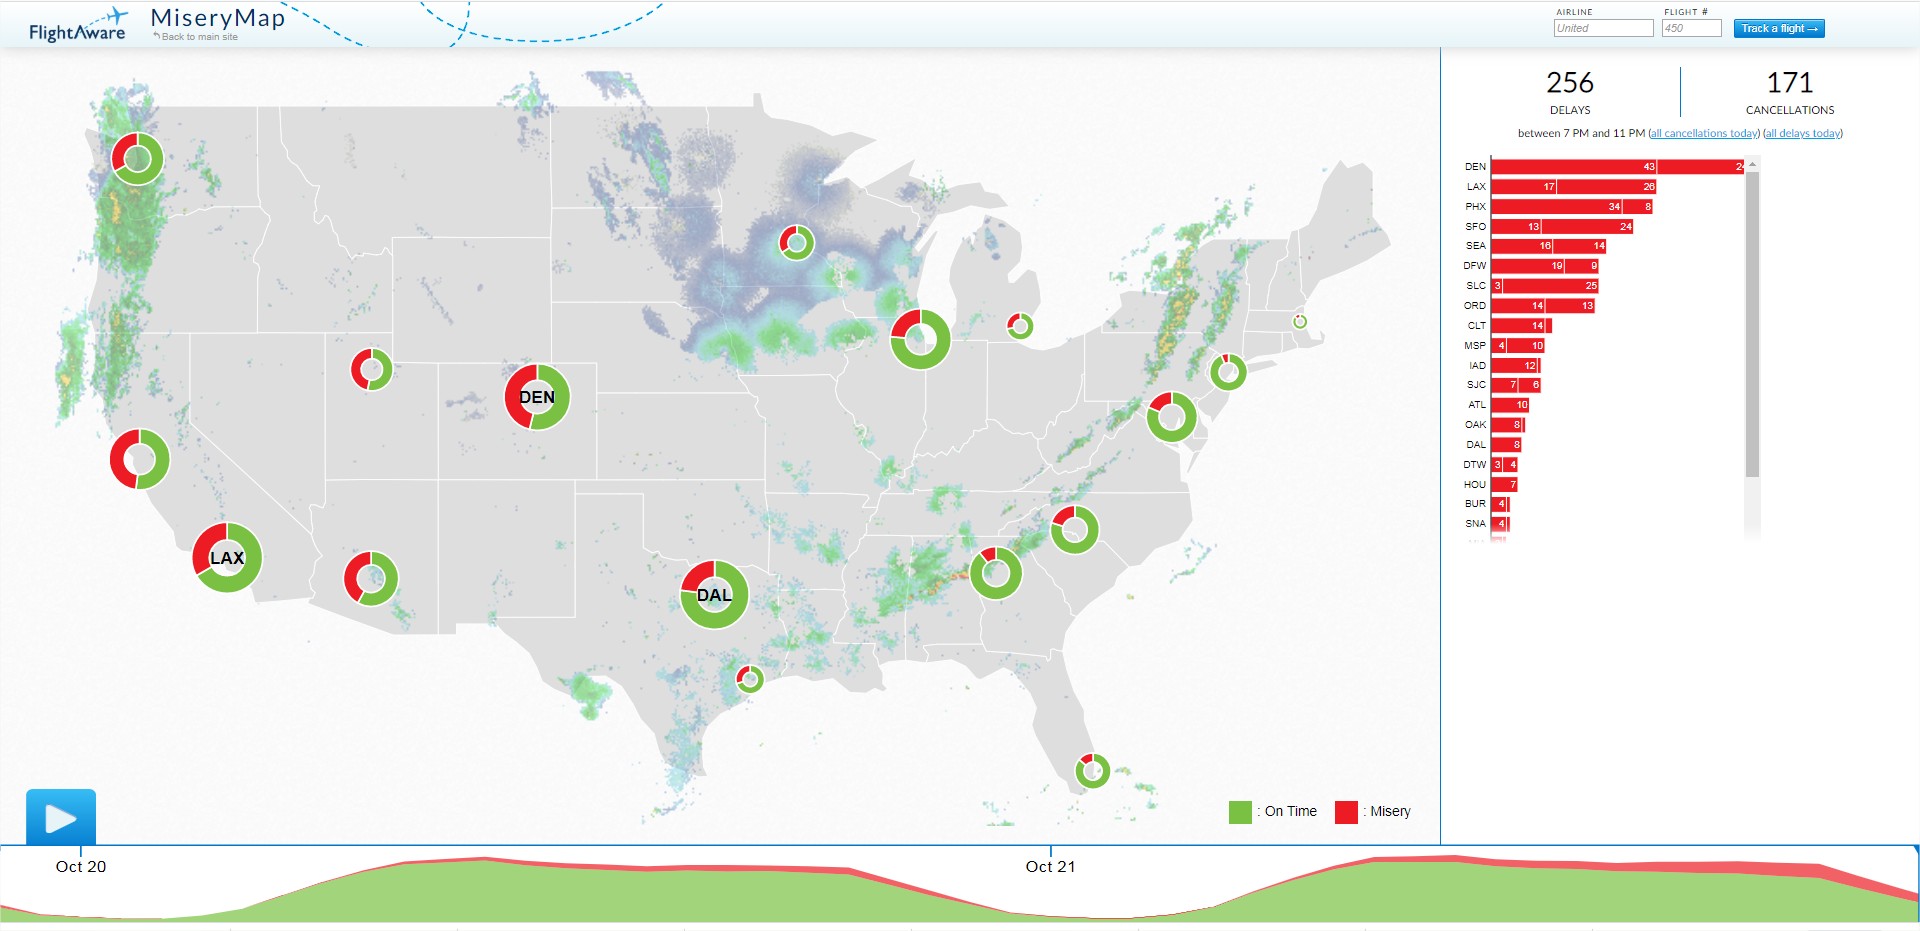Focus the Airline input field
Screen dimensions: 1920x931
tap(1603, 28)
